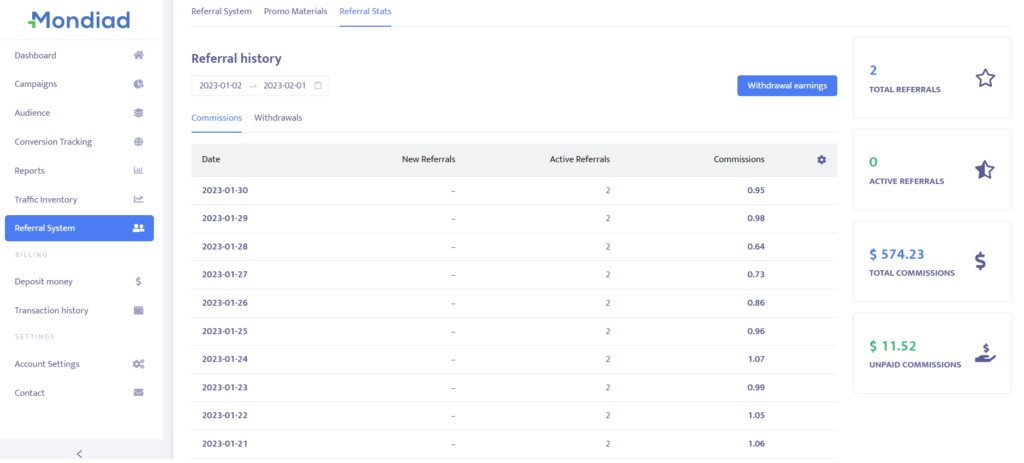Select the Referral System top tab
Viewport: 1024px width, 463px height.
[x=222, y=12]
